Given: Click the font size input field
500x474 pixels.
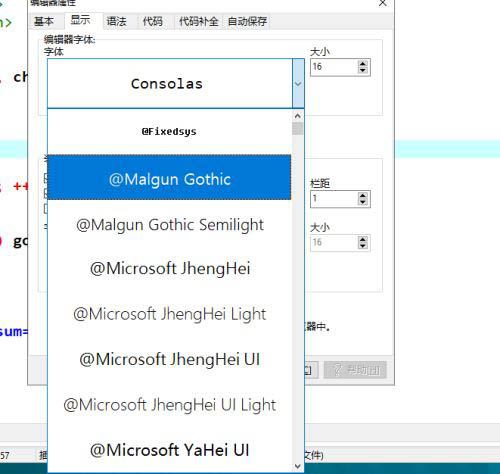Looking at the screenshot, I should [334, 67].
